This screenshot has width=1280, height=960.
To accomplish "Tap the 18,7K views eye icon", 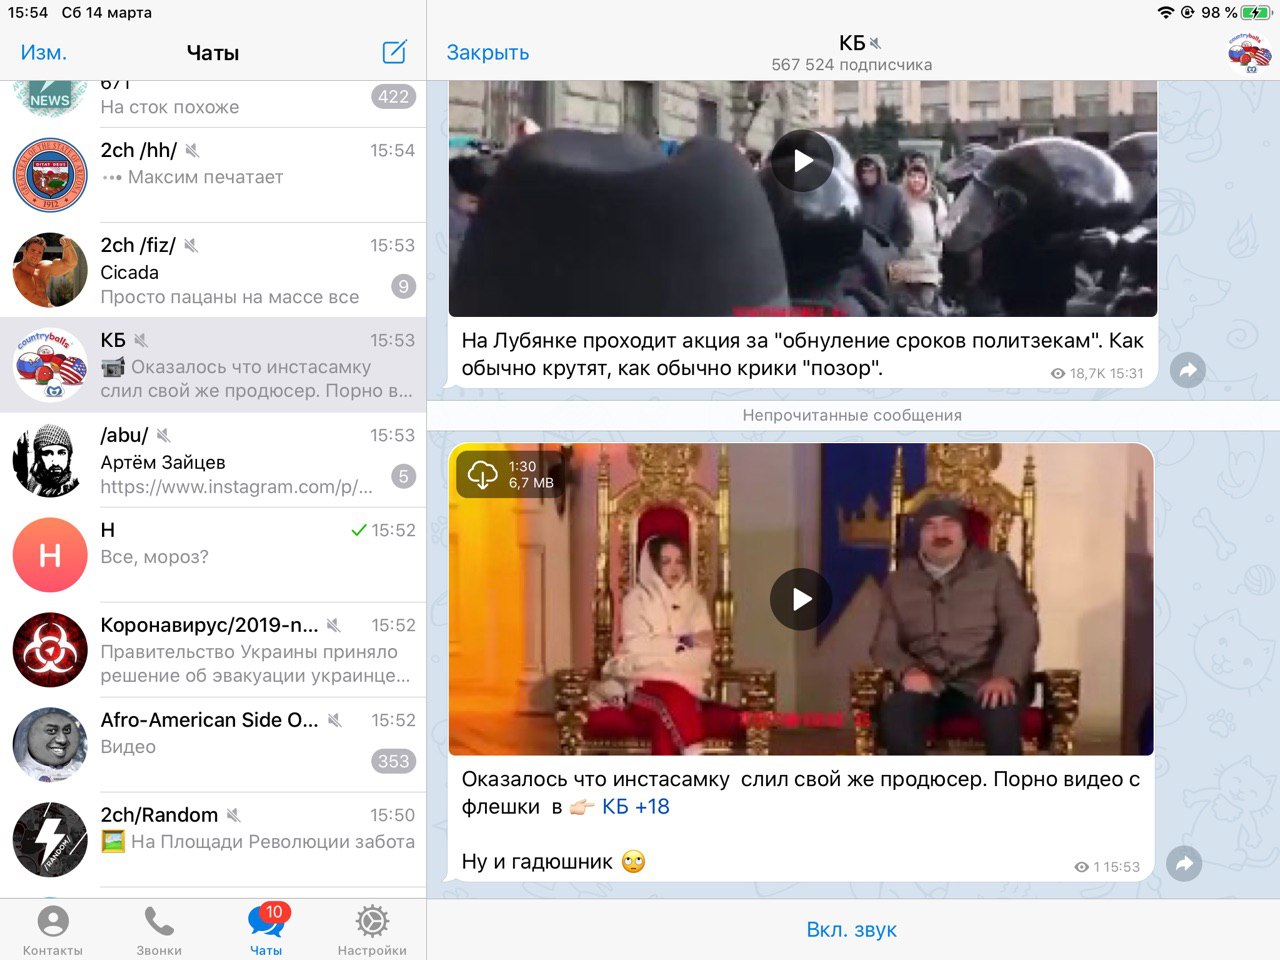I will coord(1058,373).
